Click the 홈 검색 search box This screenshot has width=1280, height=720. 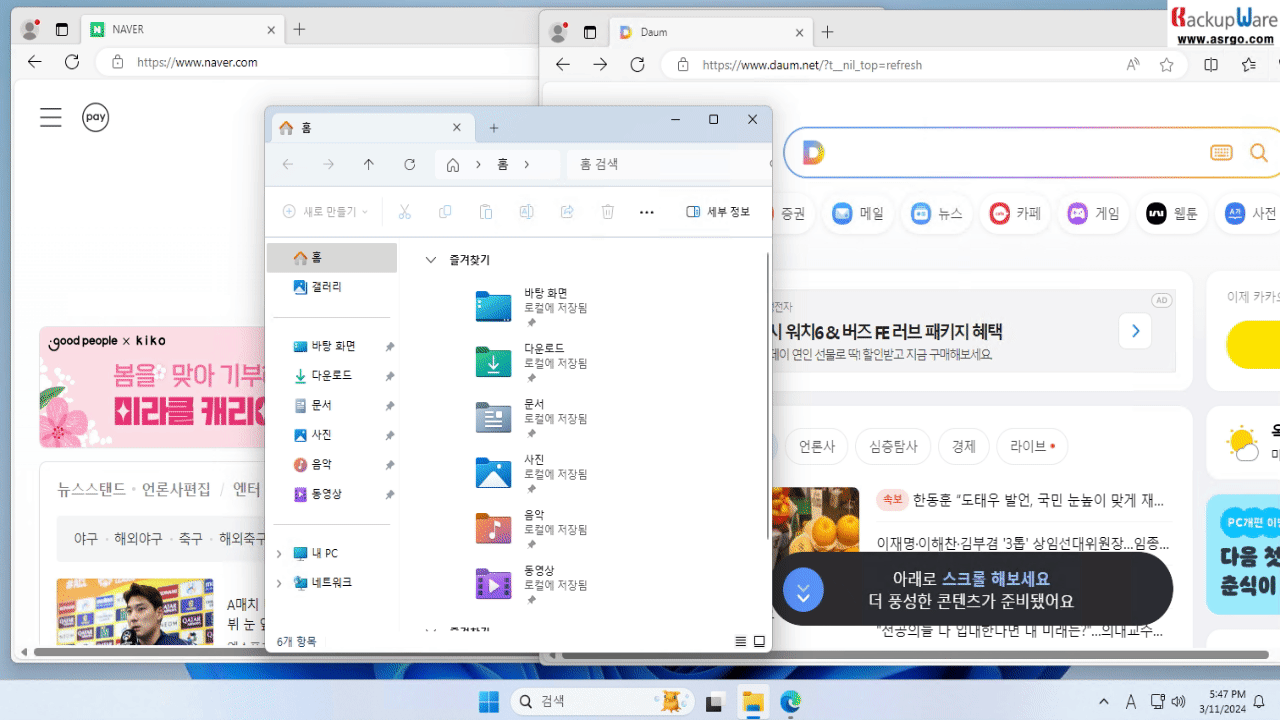[x=670, y=164]
